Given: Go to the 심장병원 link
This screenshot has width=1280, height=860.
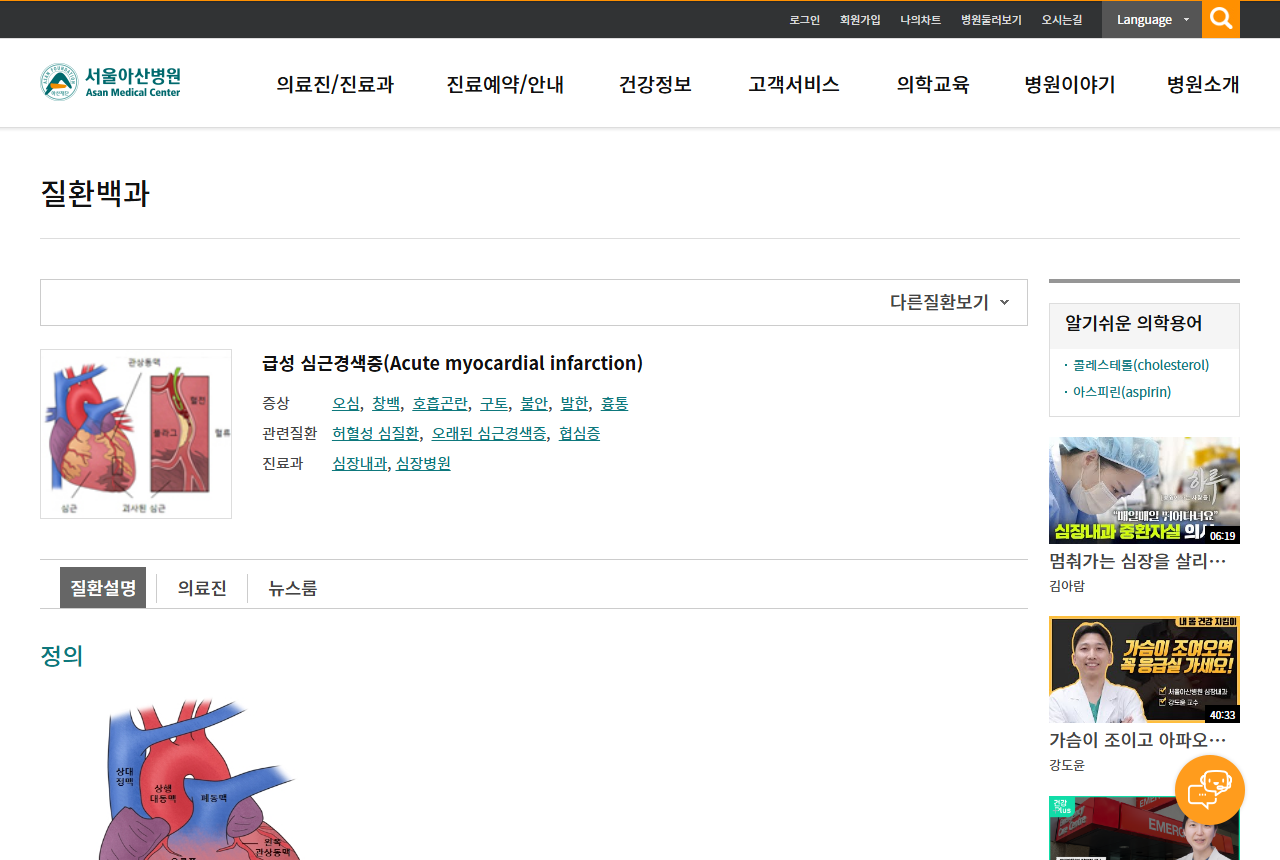Looking at the screenshot, I should [x=423, y=464].
